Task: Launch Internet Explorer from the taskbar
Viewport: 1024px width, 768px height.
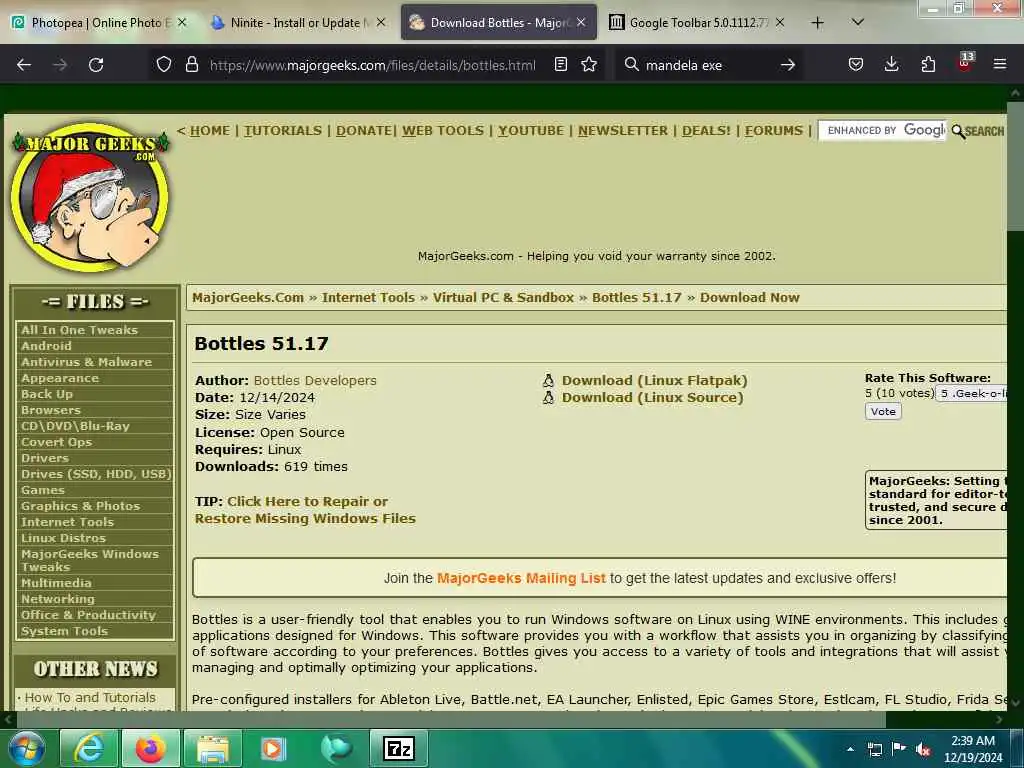Action: pos(89,748)
